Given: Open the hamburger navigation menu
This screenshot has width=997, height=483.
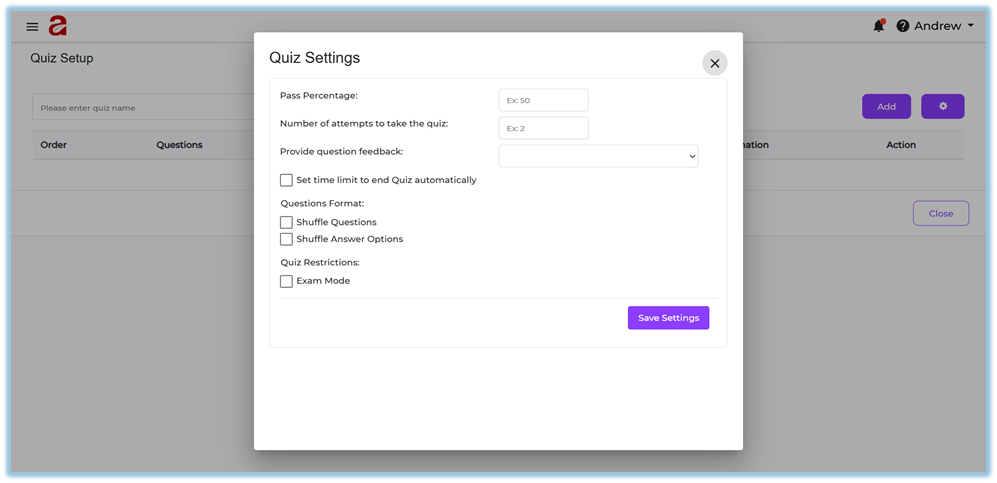Looking at the screenshot, I should [x=33, y=26].
